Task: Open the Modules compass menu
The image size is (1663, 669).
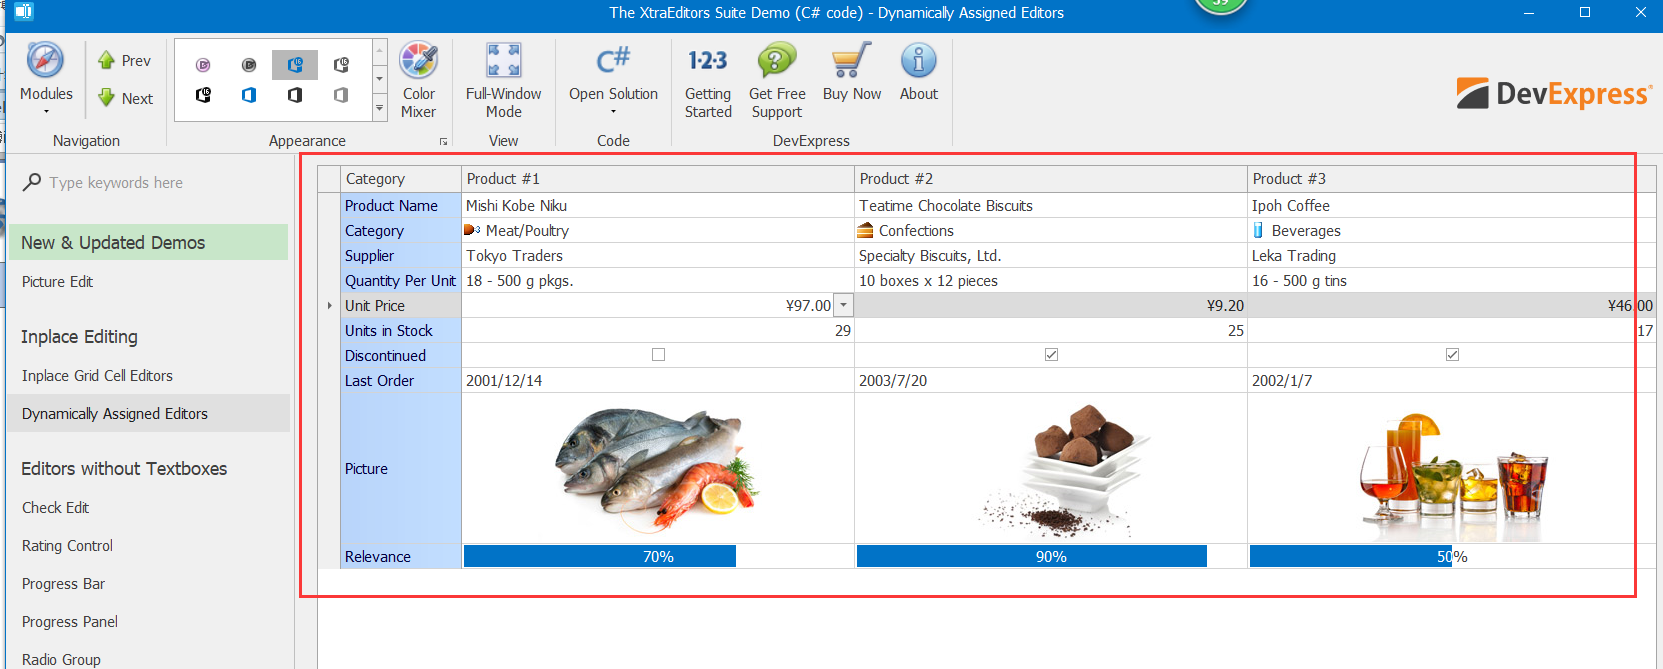Action: pyautogui.click(x=46, y=78)
